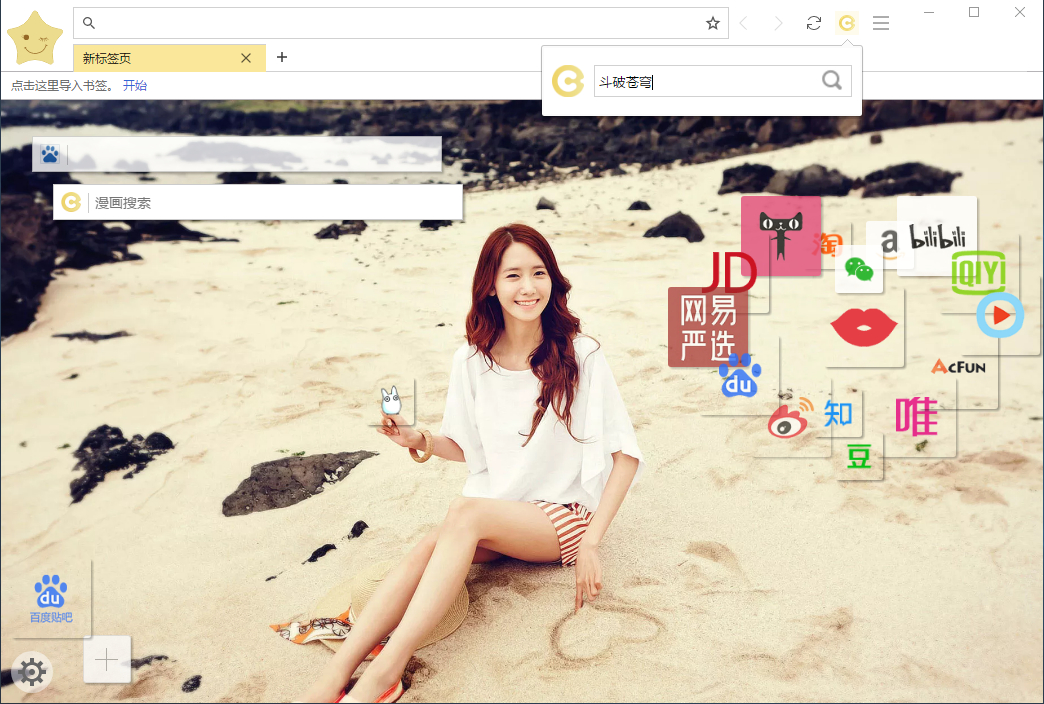This screenshot has height=704, width=1044.
Task: Select the 新标签页 tab
Action: click(150, 58)
